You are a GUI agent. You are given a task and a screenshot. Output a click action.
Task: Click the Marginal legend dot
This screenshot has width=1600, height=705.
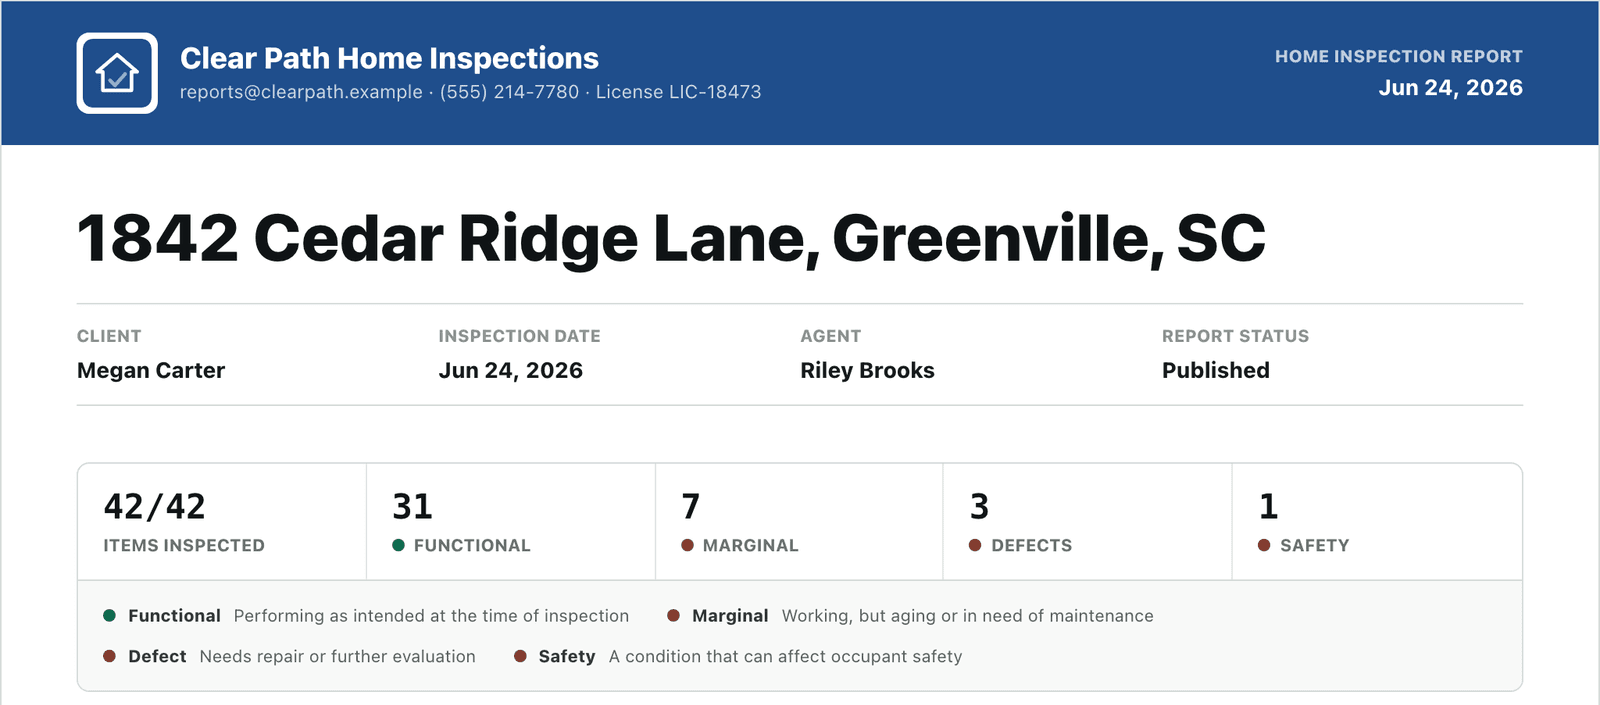(x=673, y=615)
